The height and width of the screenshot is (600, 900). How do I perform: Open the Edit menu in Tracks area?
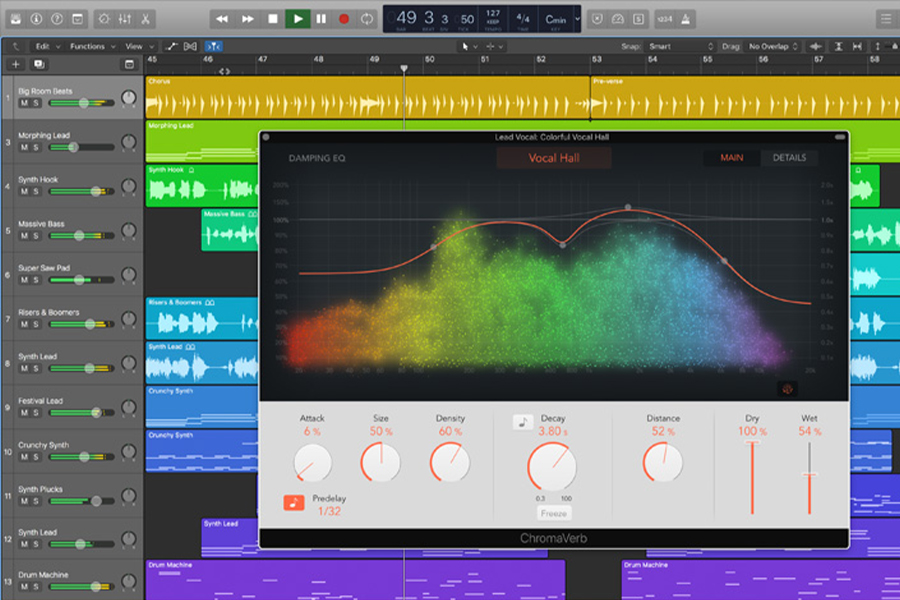[x=48, y=47]
